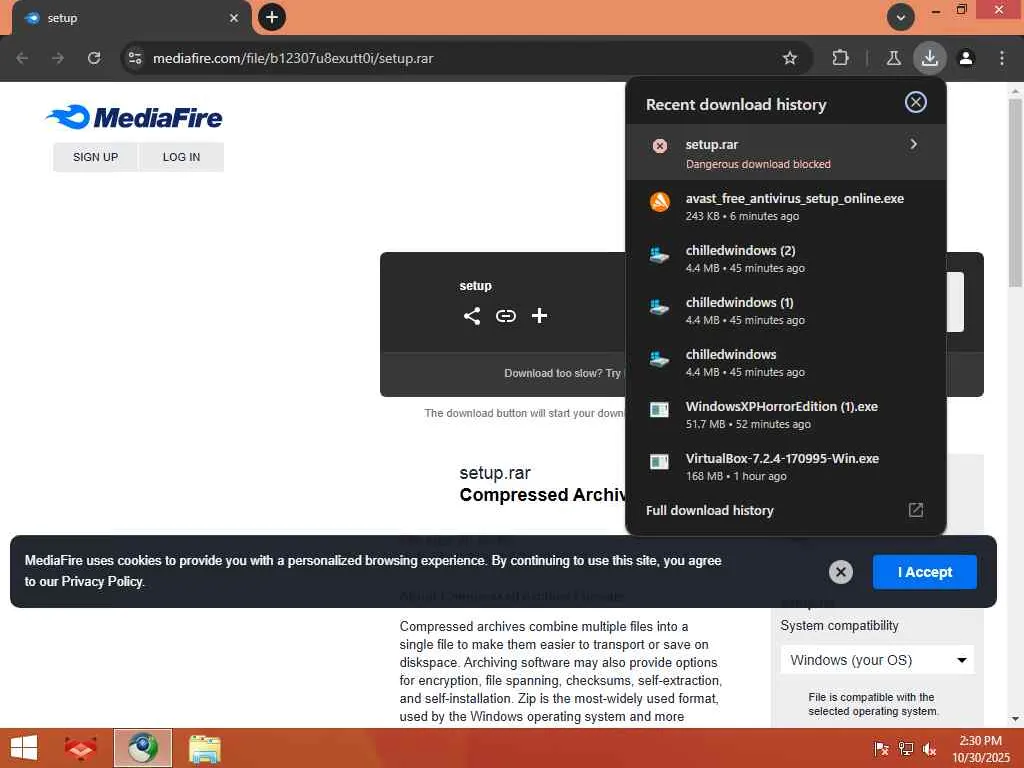
Task: Switch to the setup browser tab
Action: pos(131,18)
